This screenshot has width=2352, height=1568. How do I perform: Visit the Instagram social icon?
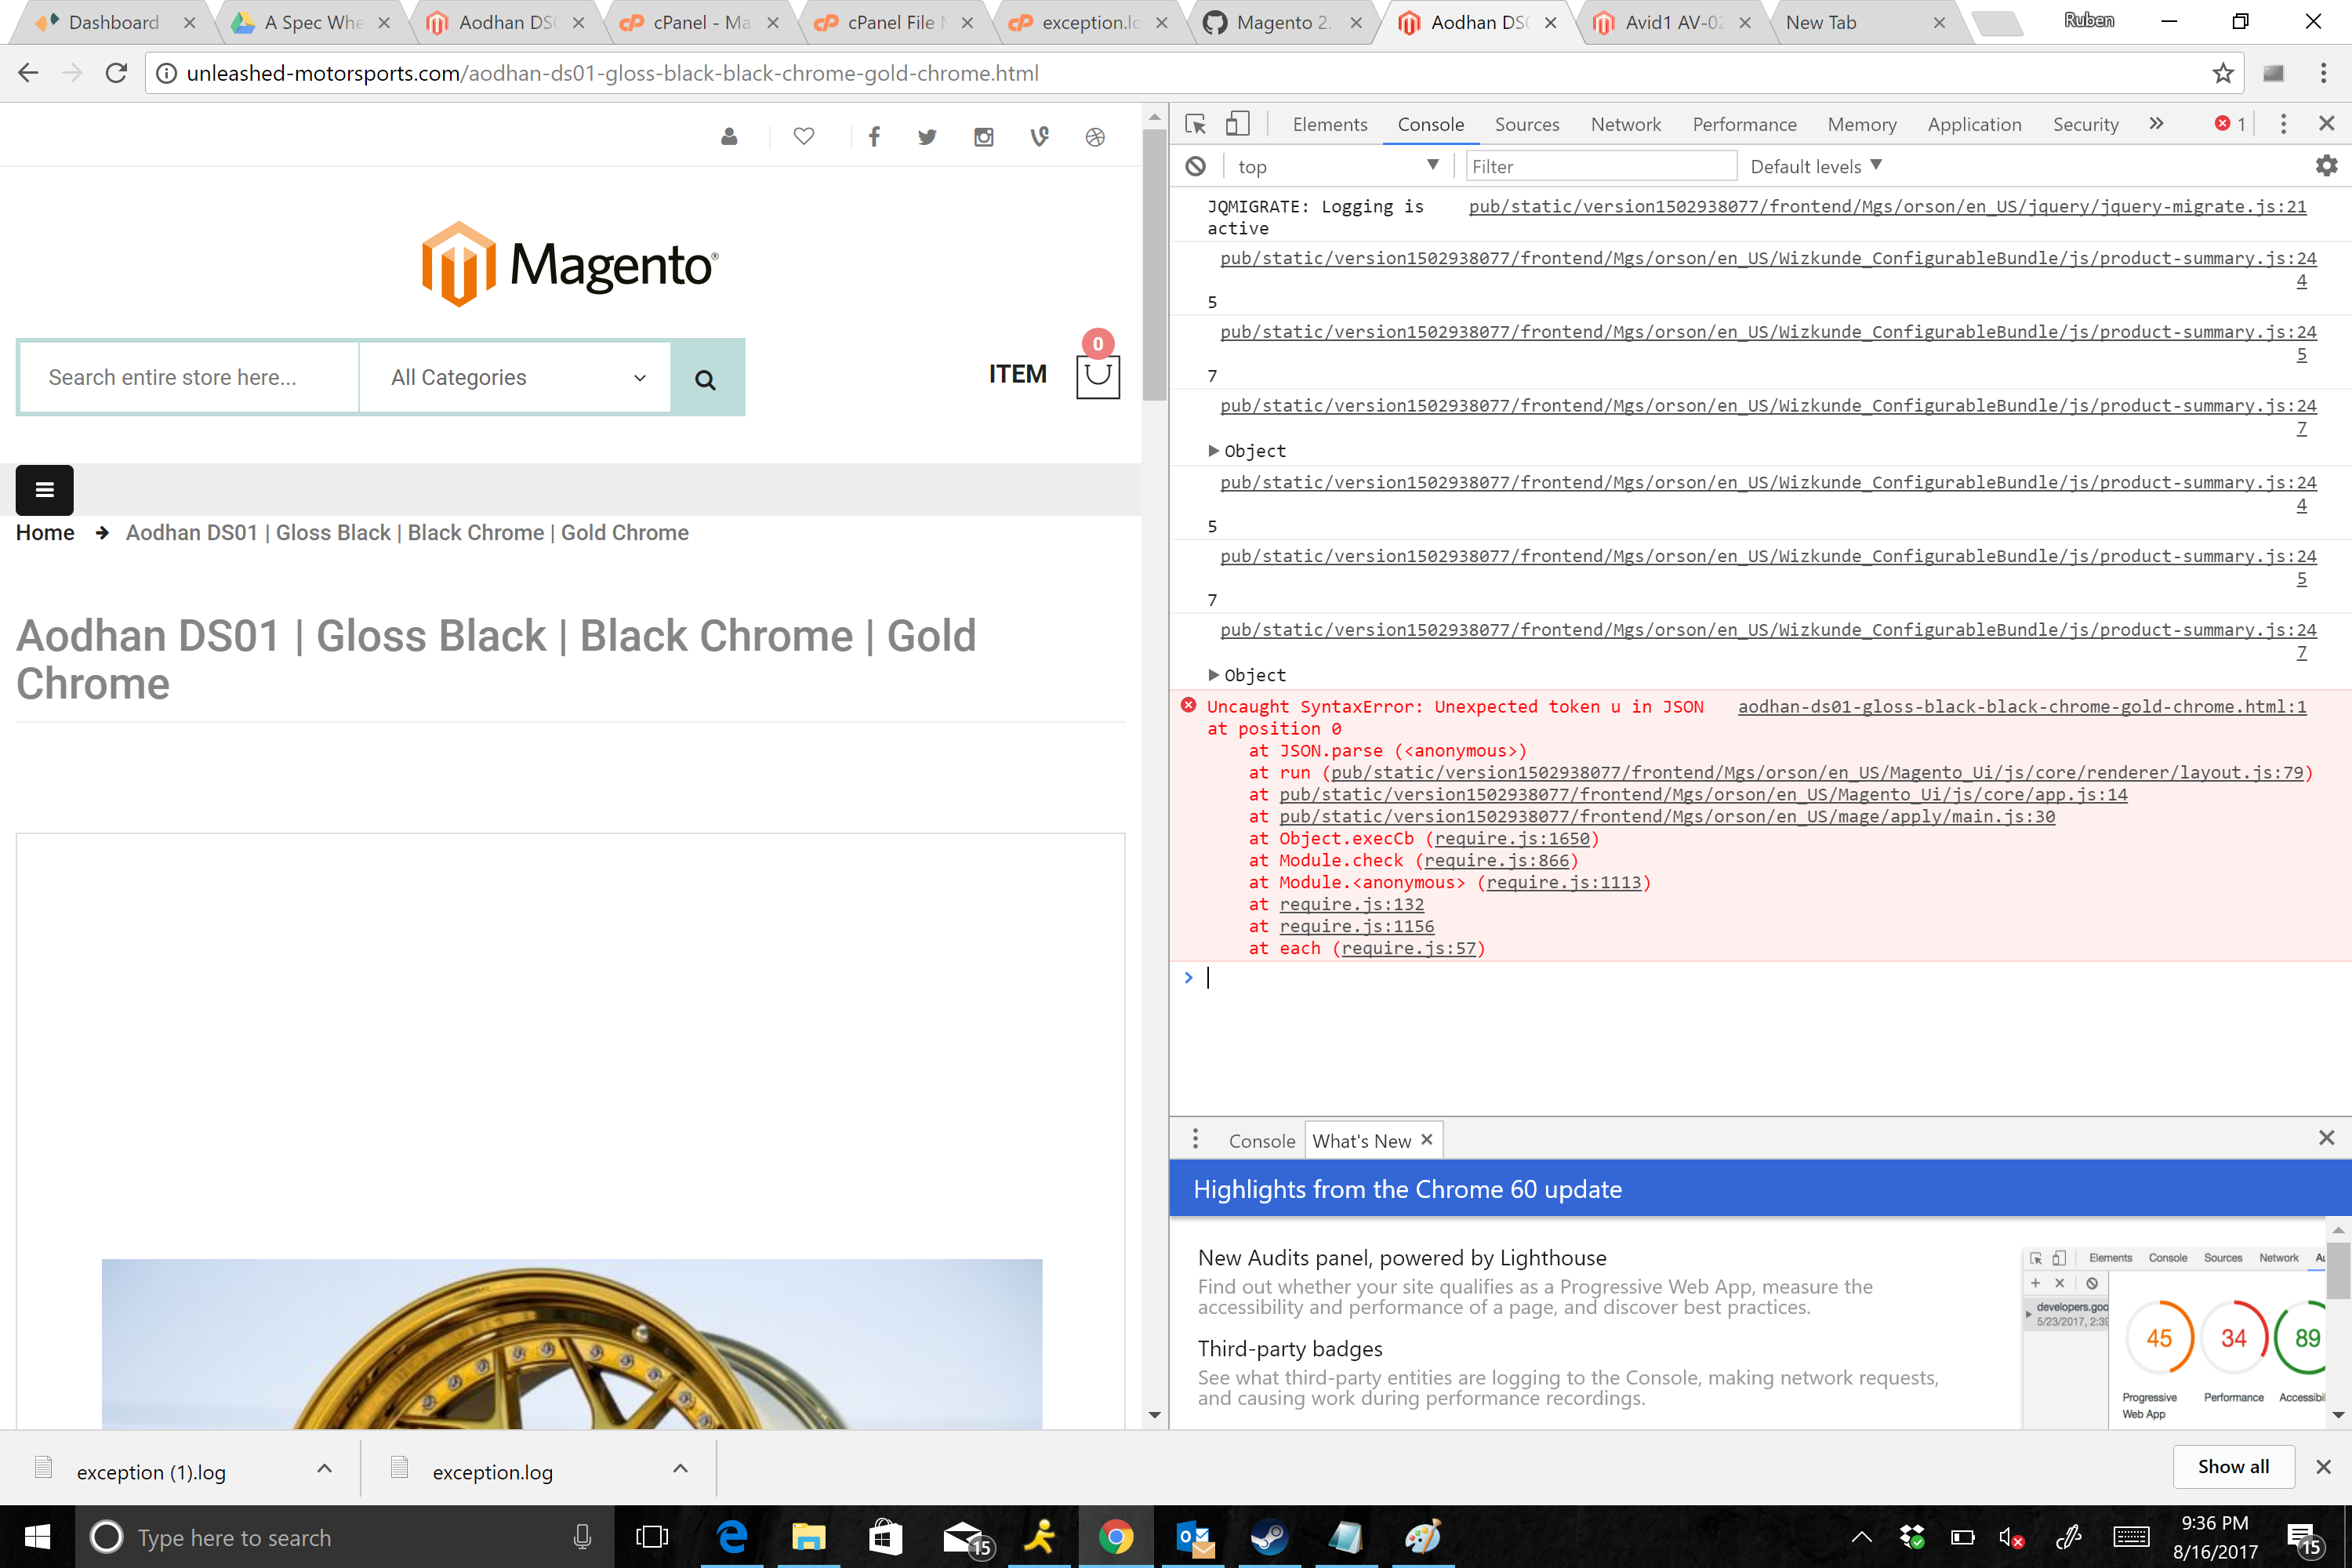tap(984, 137)
